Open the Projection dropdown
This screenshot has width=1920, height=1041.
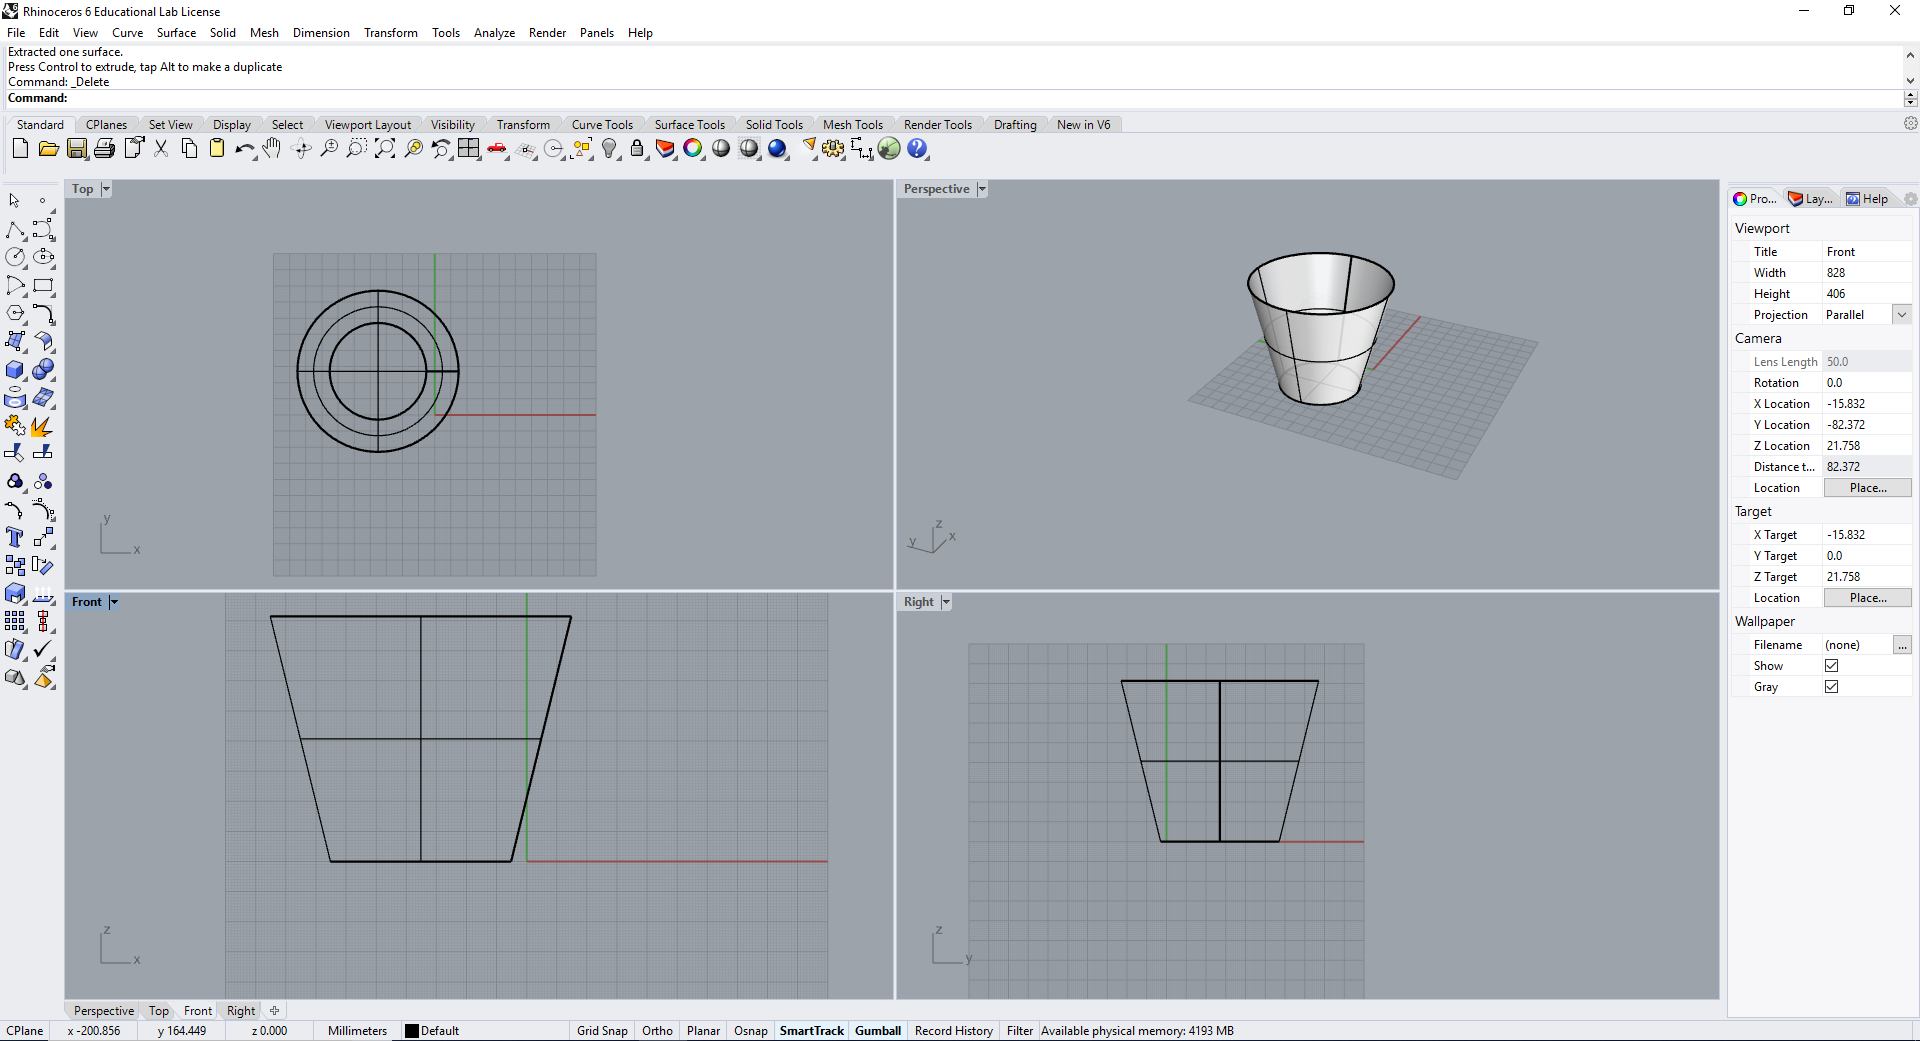(x=1901, y=315)
